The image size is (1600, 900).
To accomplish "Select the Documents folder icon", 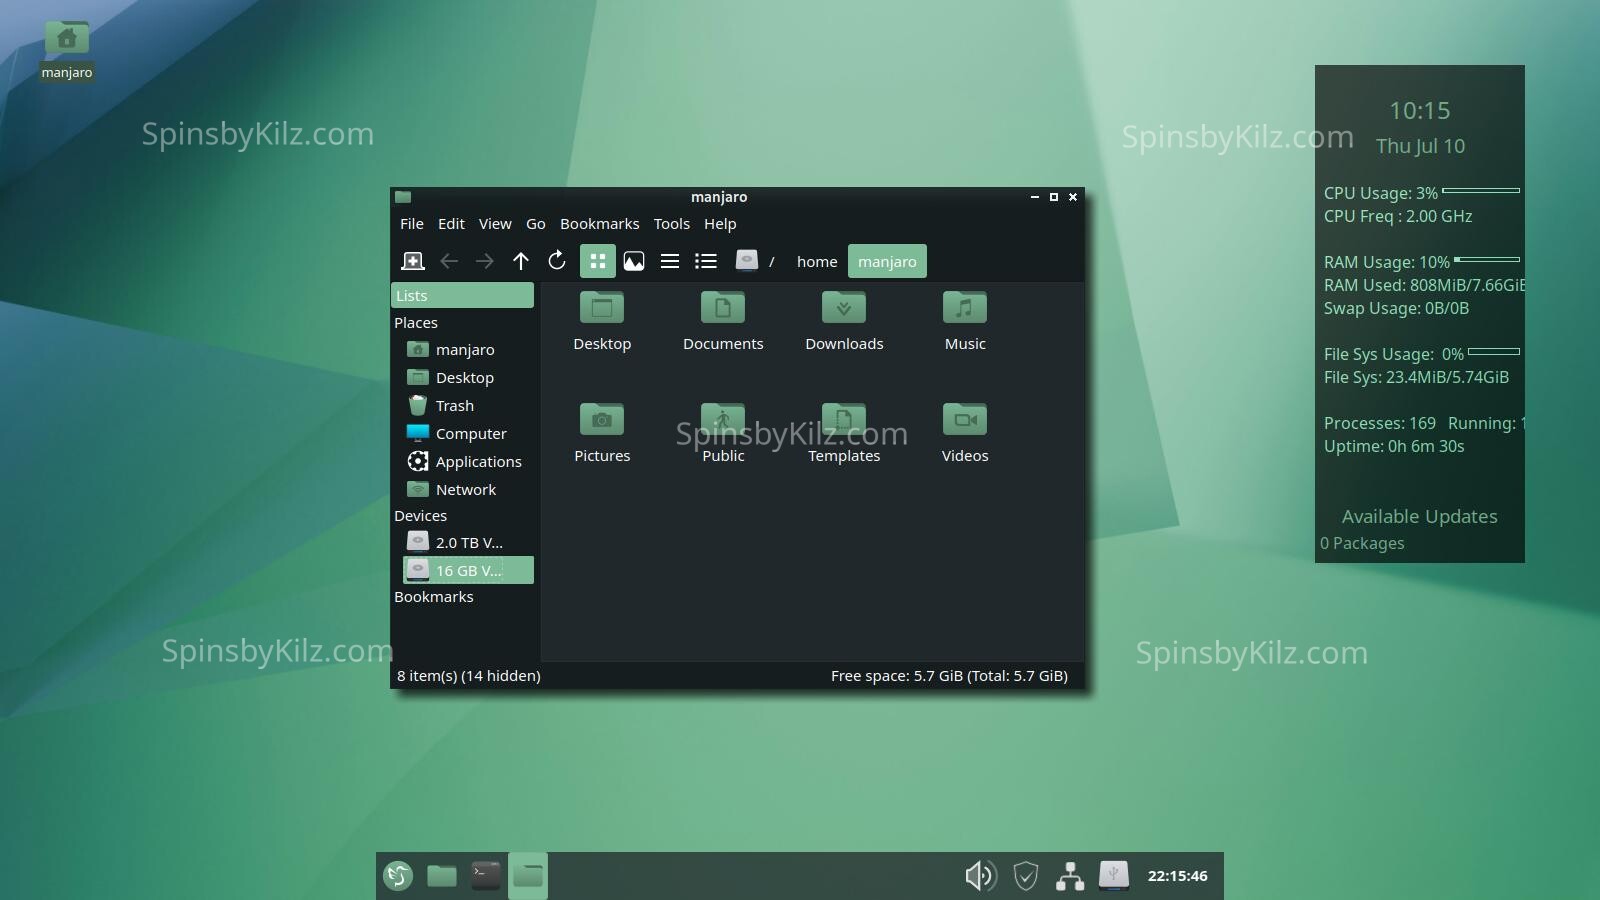I will tap(723, 307).
